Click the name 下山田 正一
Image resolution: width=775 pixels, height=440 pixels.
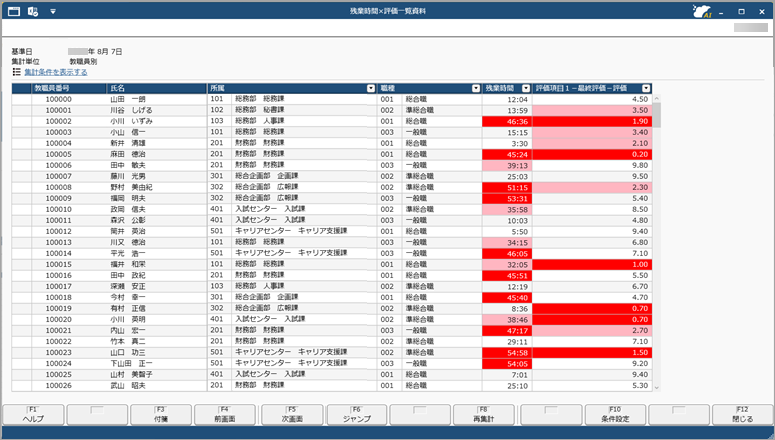(131, 363)
